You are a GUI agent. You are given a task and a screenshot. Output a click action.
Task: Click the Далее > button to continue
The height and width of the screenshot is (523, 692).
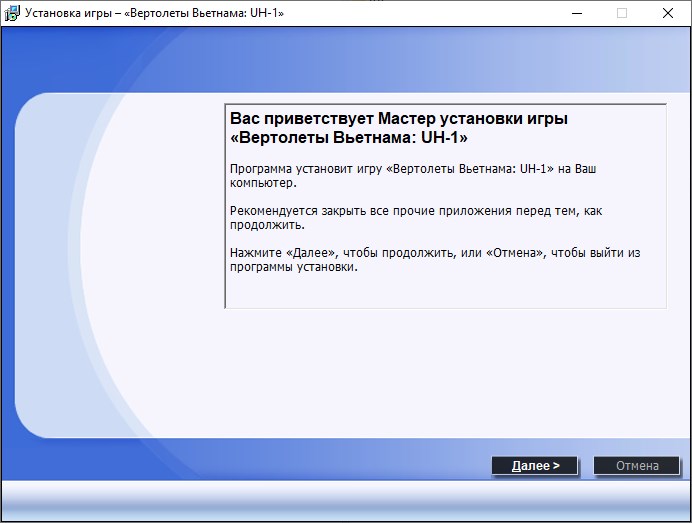pyautogui.click(x=535, y=466)
